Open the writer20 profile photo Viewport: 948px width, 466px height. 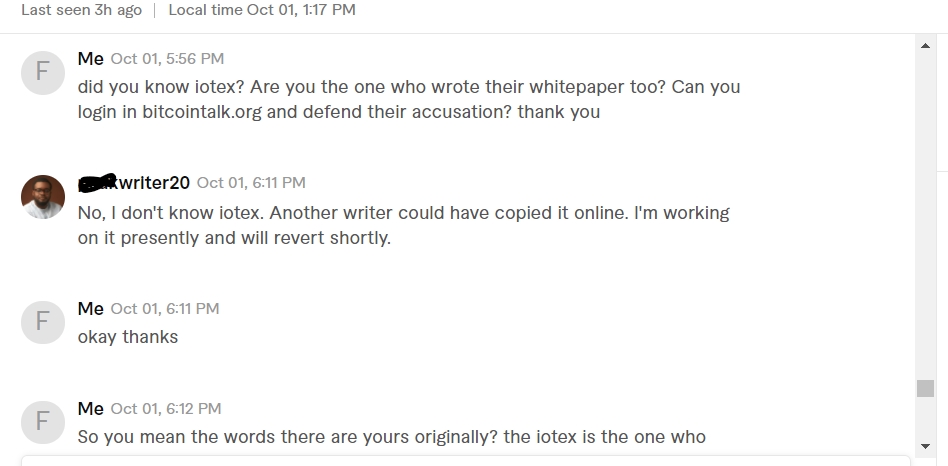[x=43, y=197]
